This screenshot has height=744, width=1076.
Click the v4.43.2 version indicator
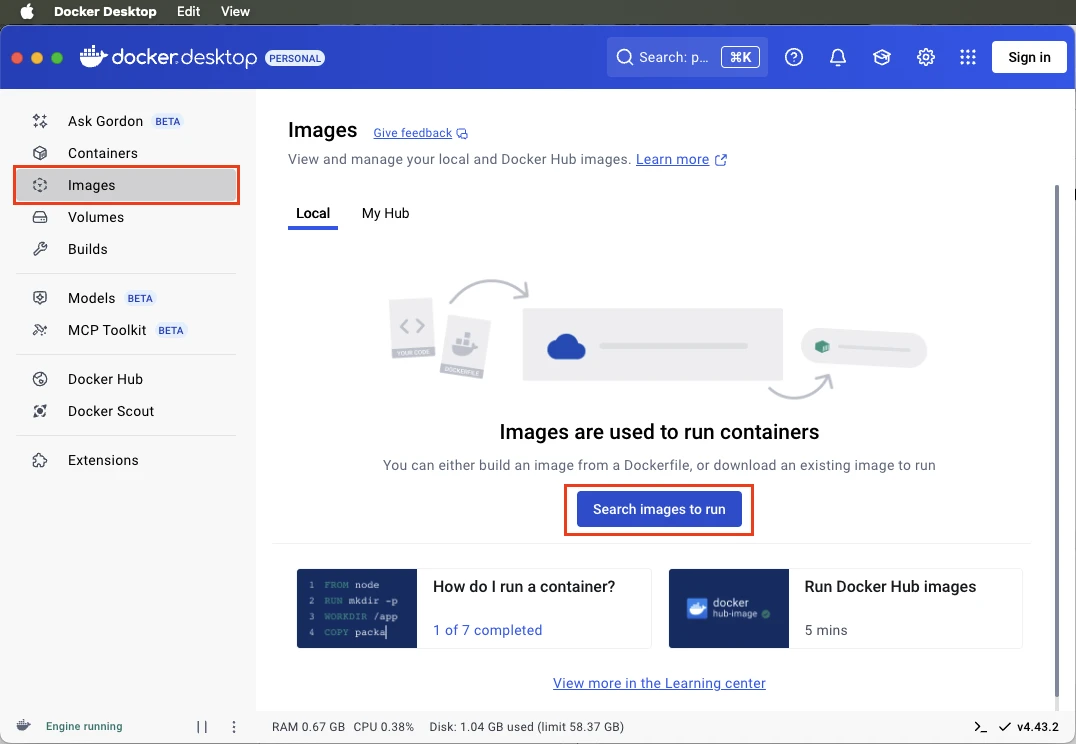click(x=1038, y=727)
